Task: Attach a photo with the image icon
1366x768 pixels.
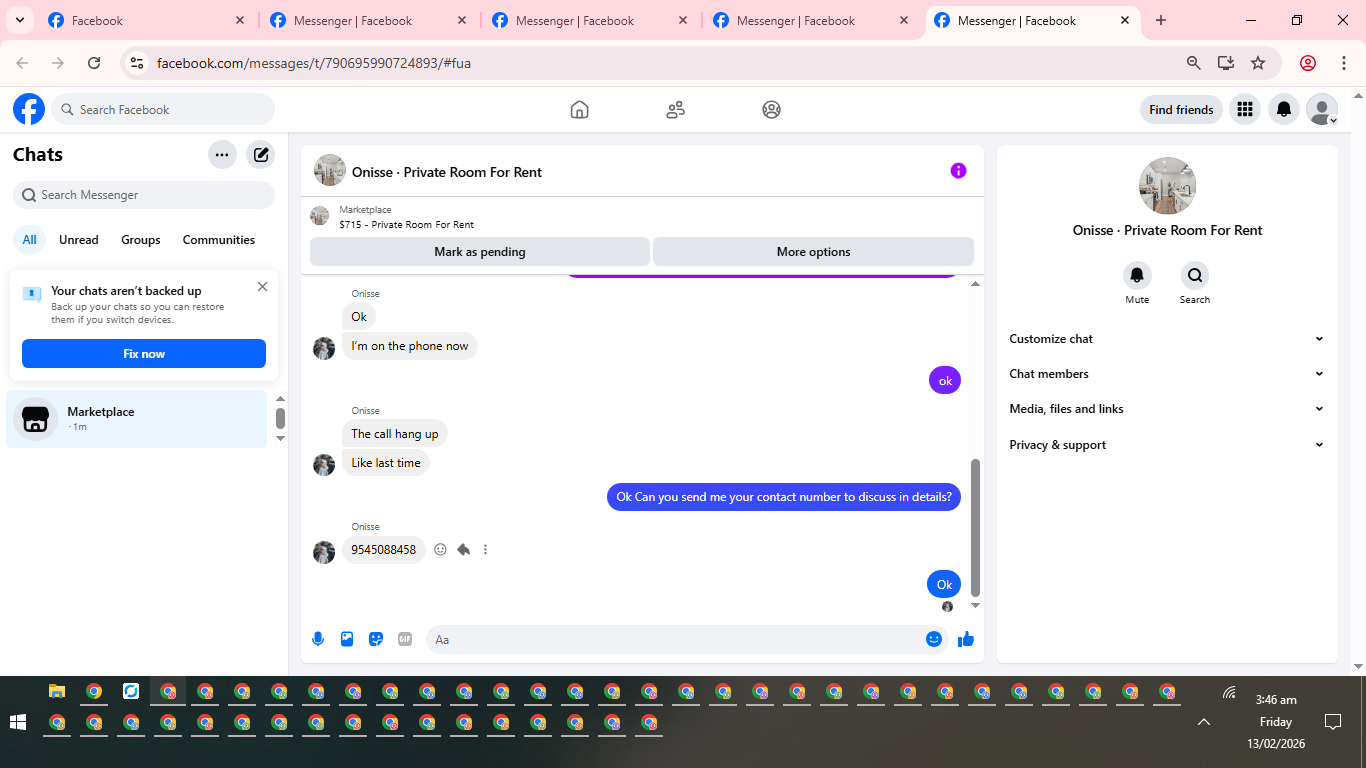Action: pos(347,639)
